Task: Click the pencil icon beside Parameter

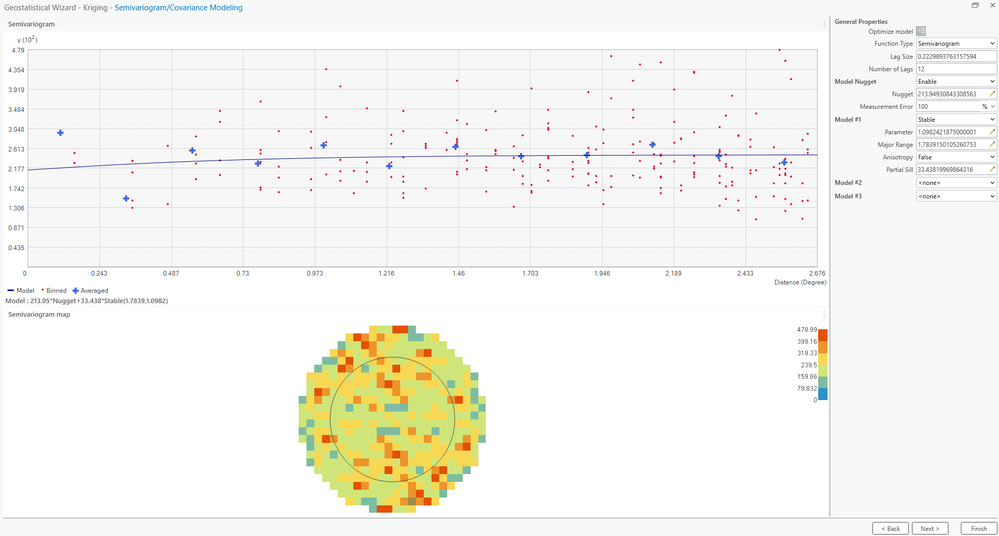Action: tap(992, 132)
